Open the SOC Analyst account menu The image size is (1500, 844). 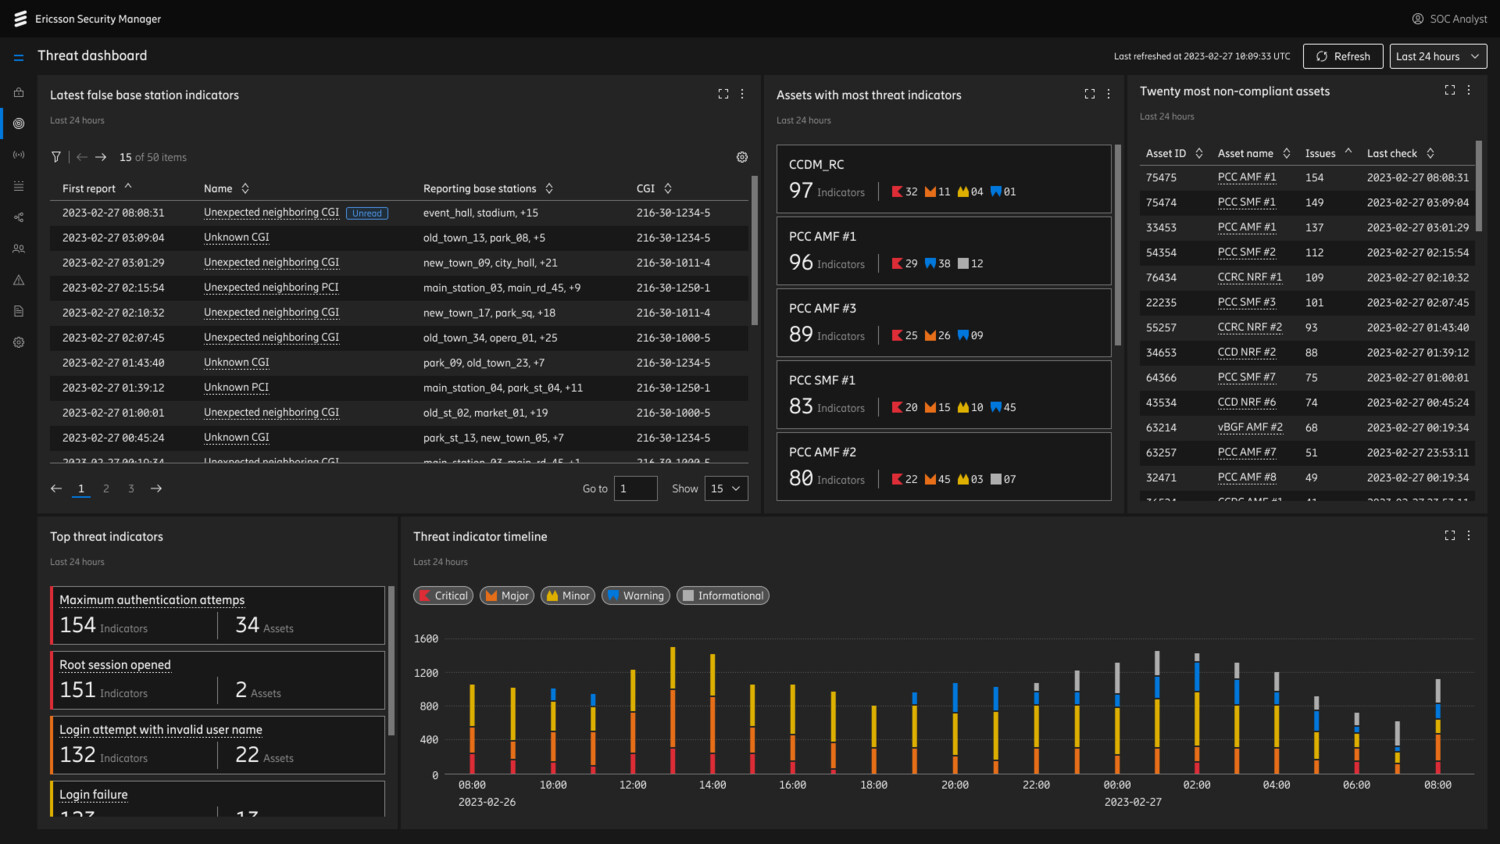[x=1449, y=18]
